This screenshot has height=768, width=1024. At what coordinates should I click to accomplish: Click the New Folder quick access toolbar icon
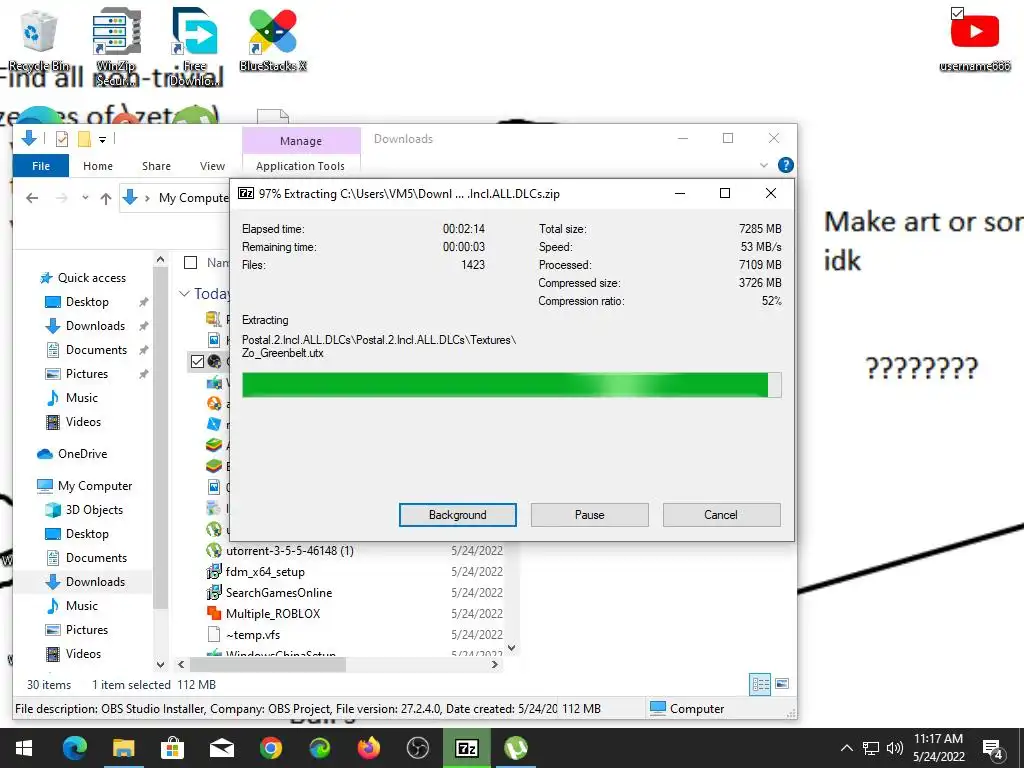click(x=84, y=138)
